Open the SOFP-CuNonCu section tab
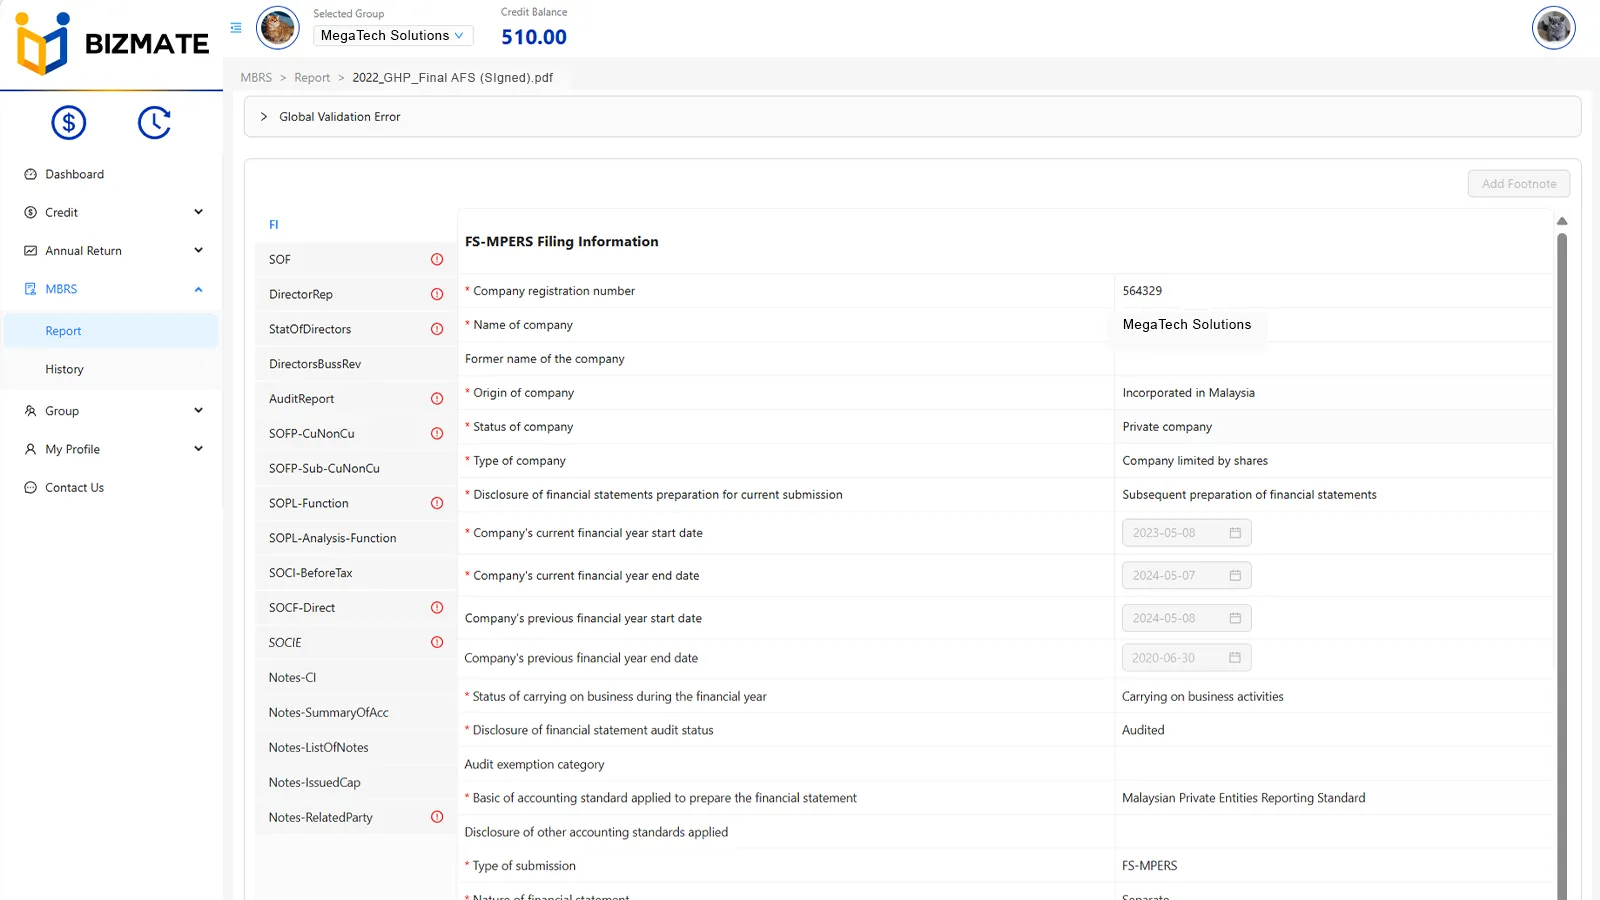This screenshot has width=1600, height=900. 312,434
